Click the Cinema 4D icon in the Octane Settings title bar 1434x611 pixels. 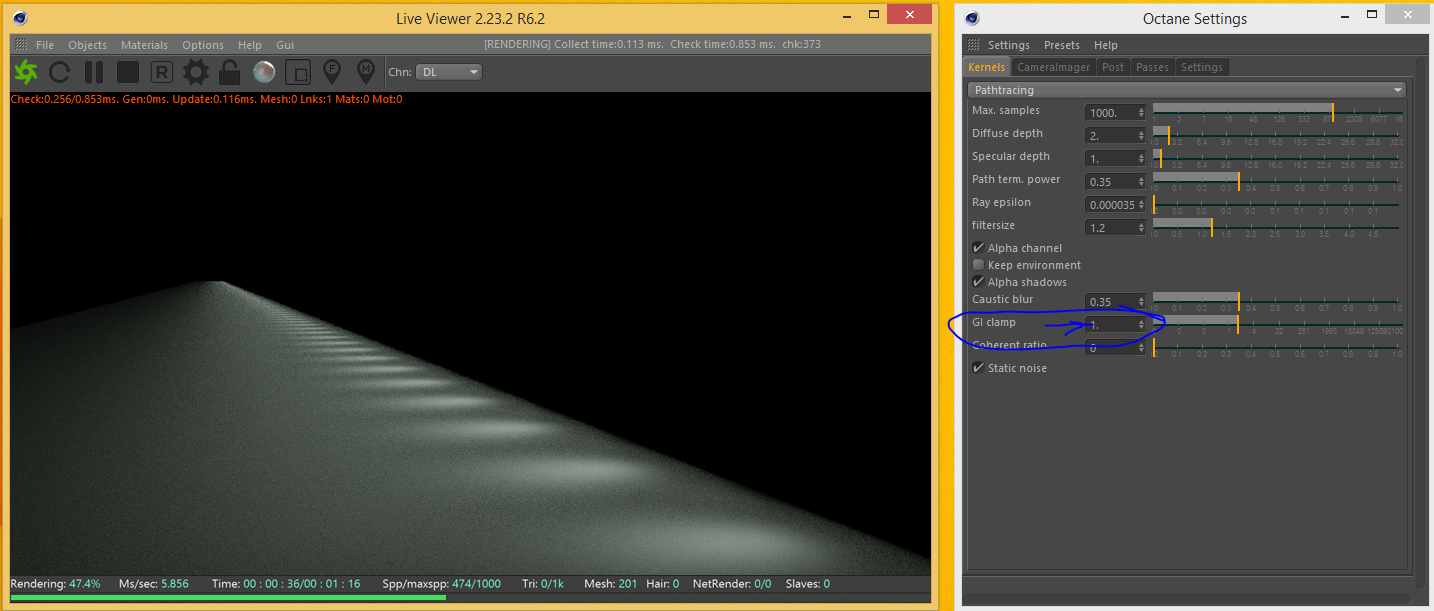click(973, 18)
